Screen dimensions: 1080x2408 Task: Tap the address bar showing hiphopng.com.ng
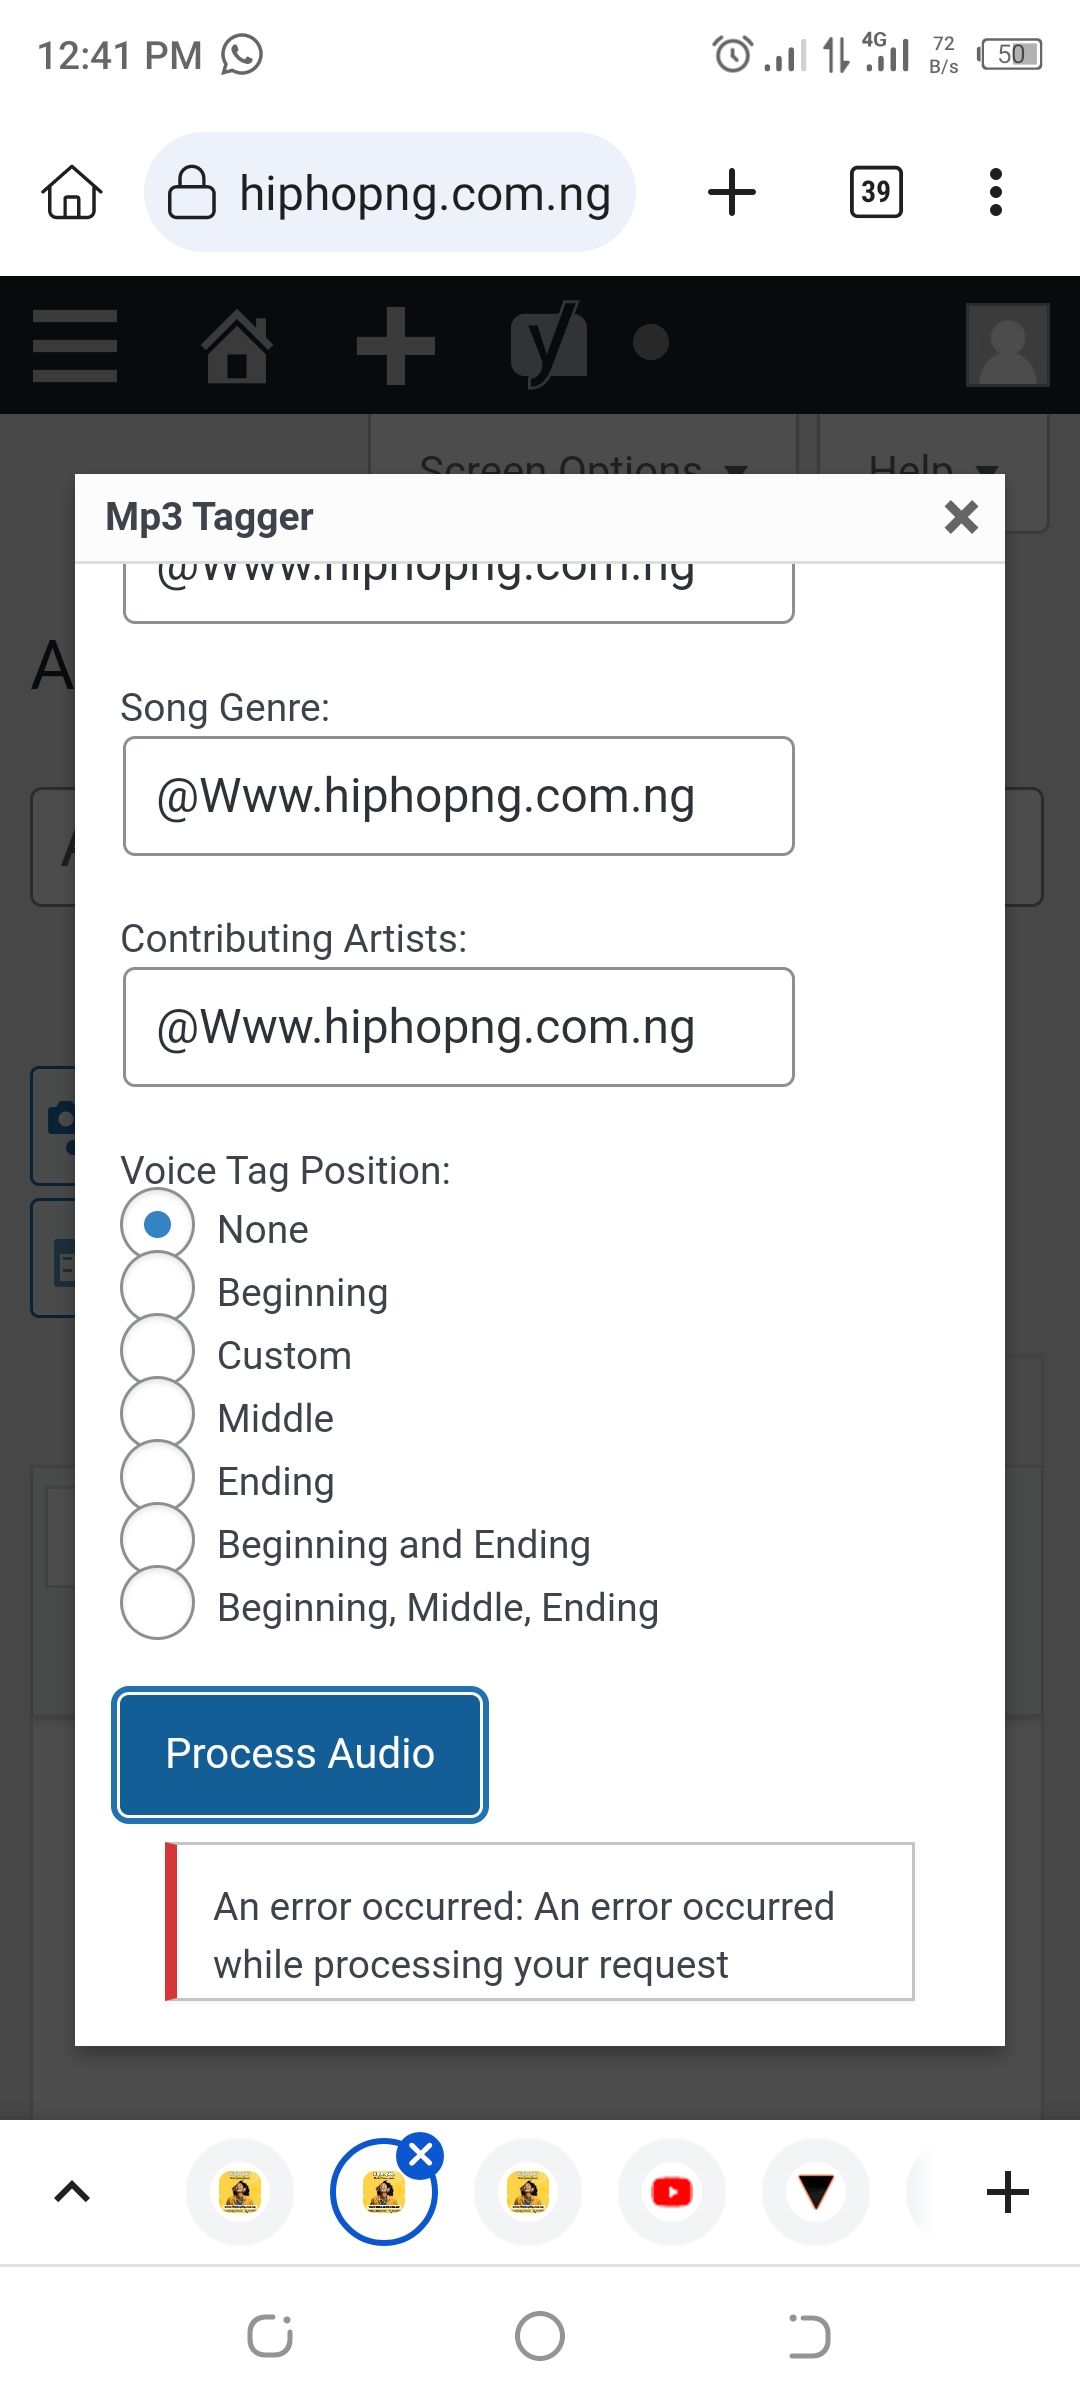pyautogui.click(x=390, y=192)
